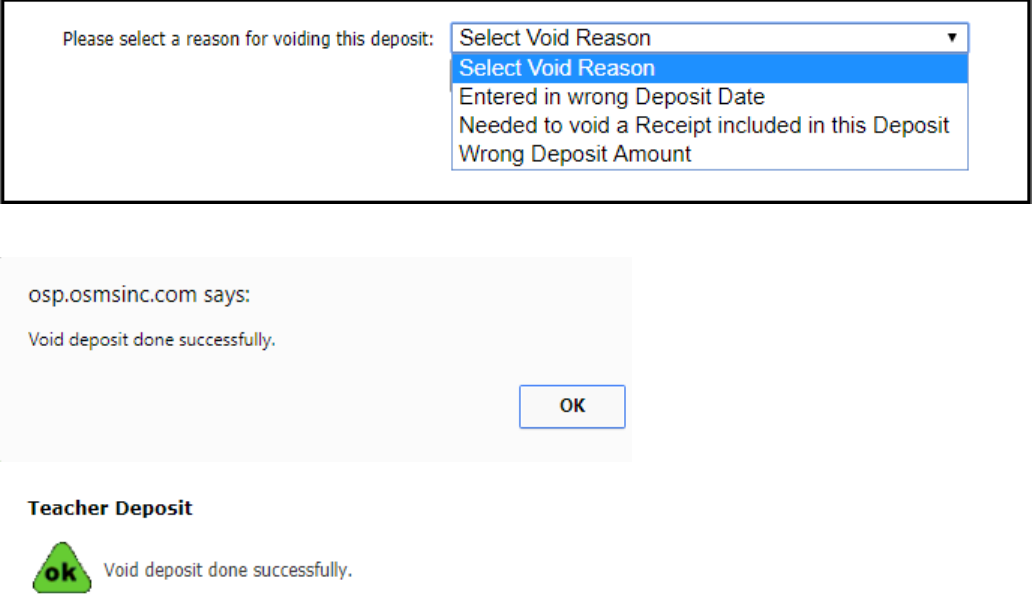Click success text beside the ok icon
The height and width of the screenshot is (607, 1032).
coord(228,570)
